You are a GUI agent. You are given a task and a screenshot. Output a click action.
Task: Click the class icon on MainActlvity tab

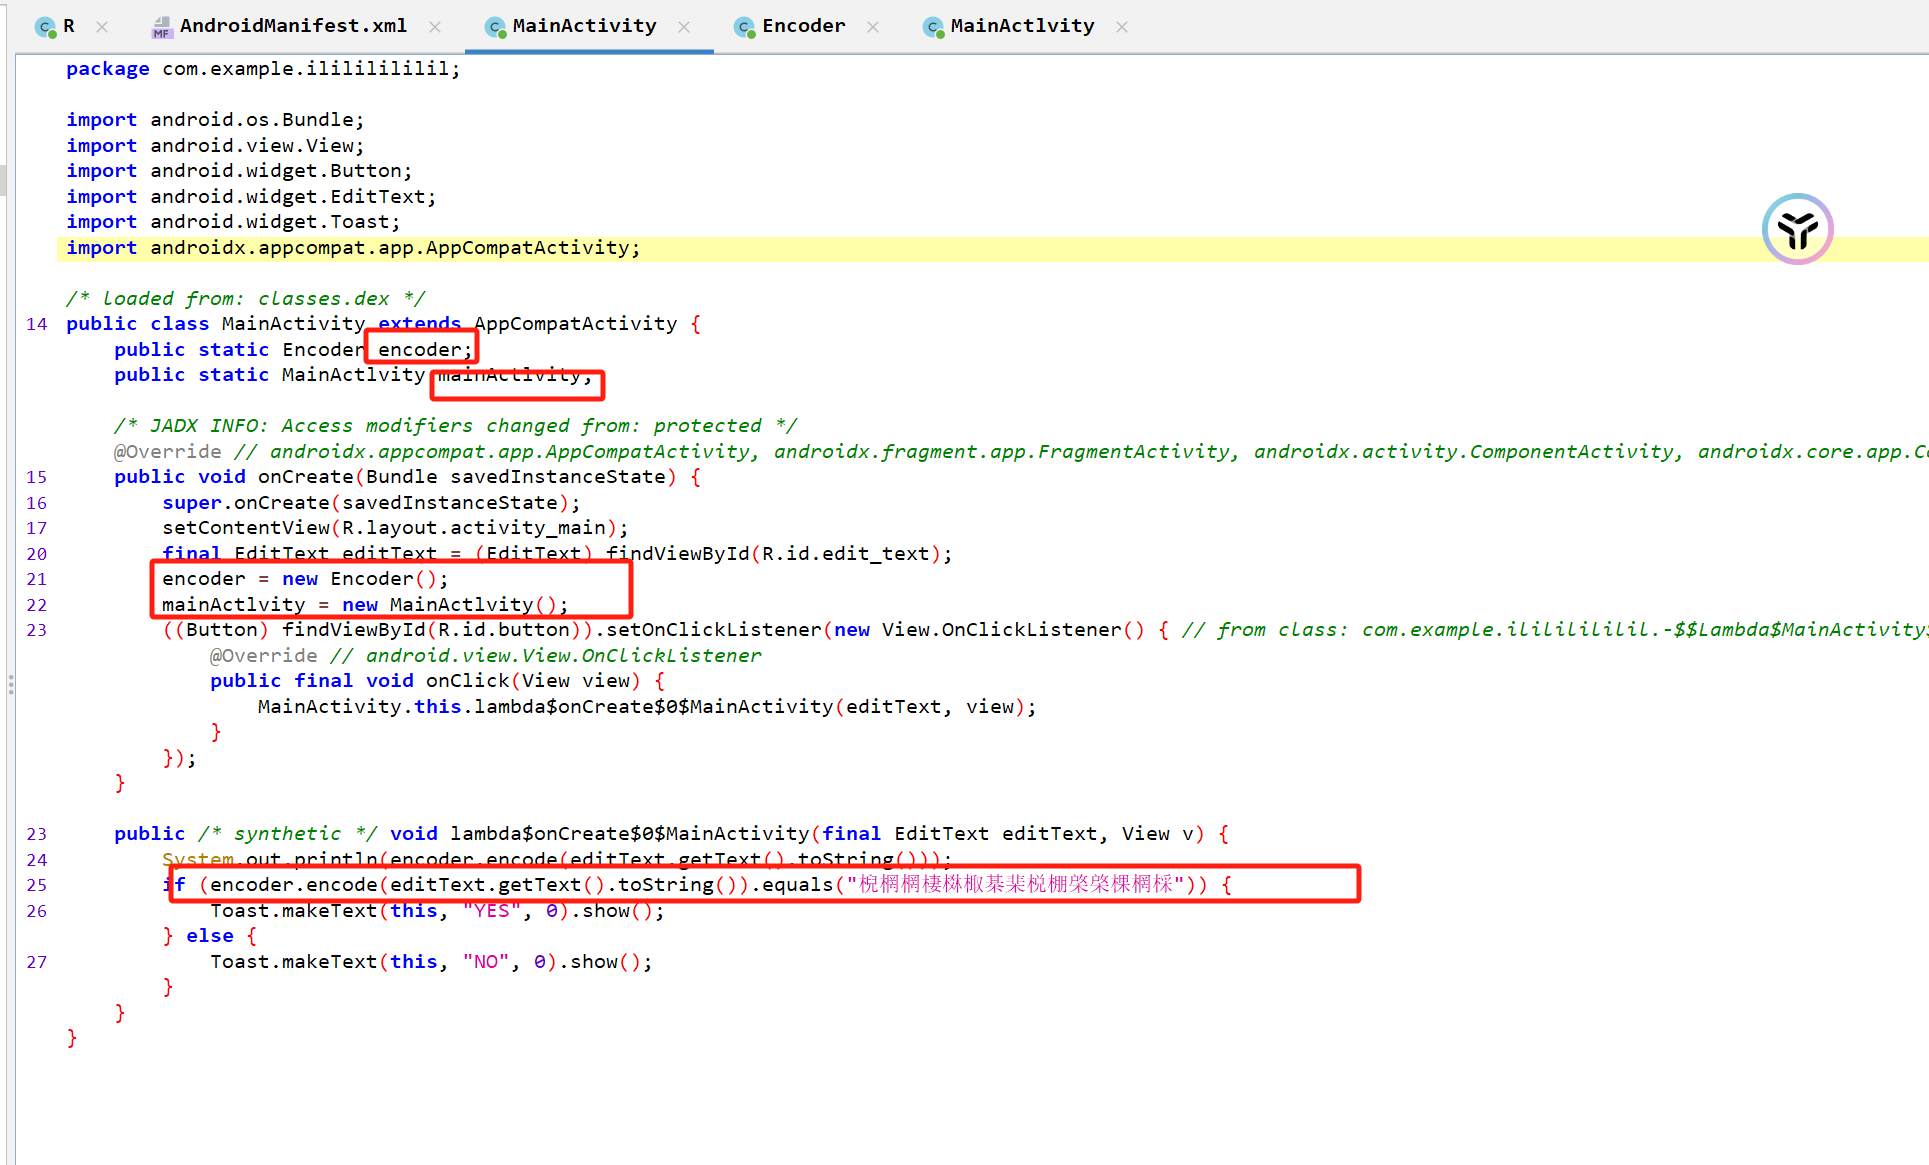click(x=933, y=27)
